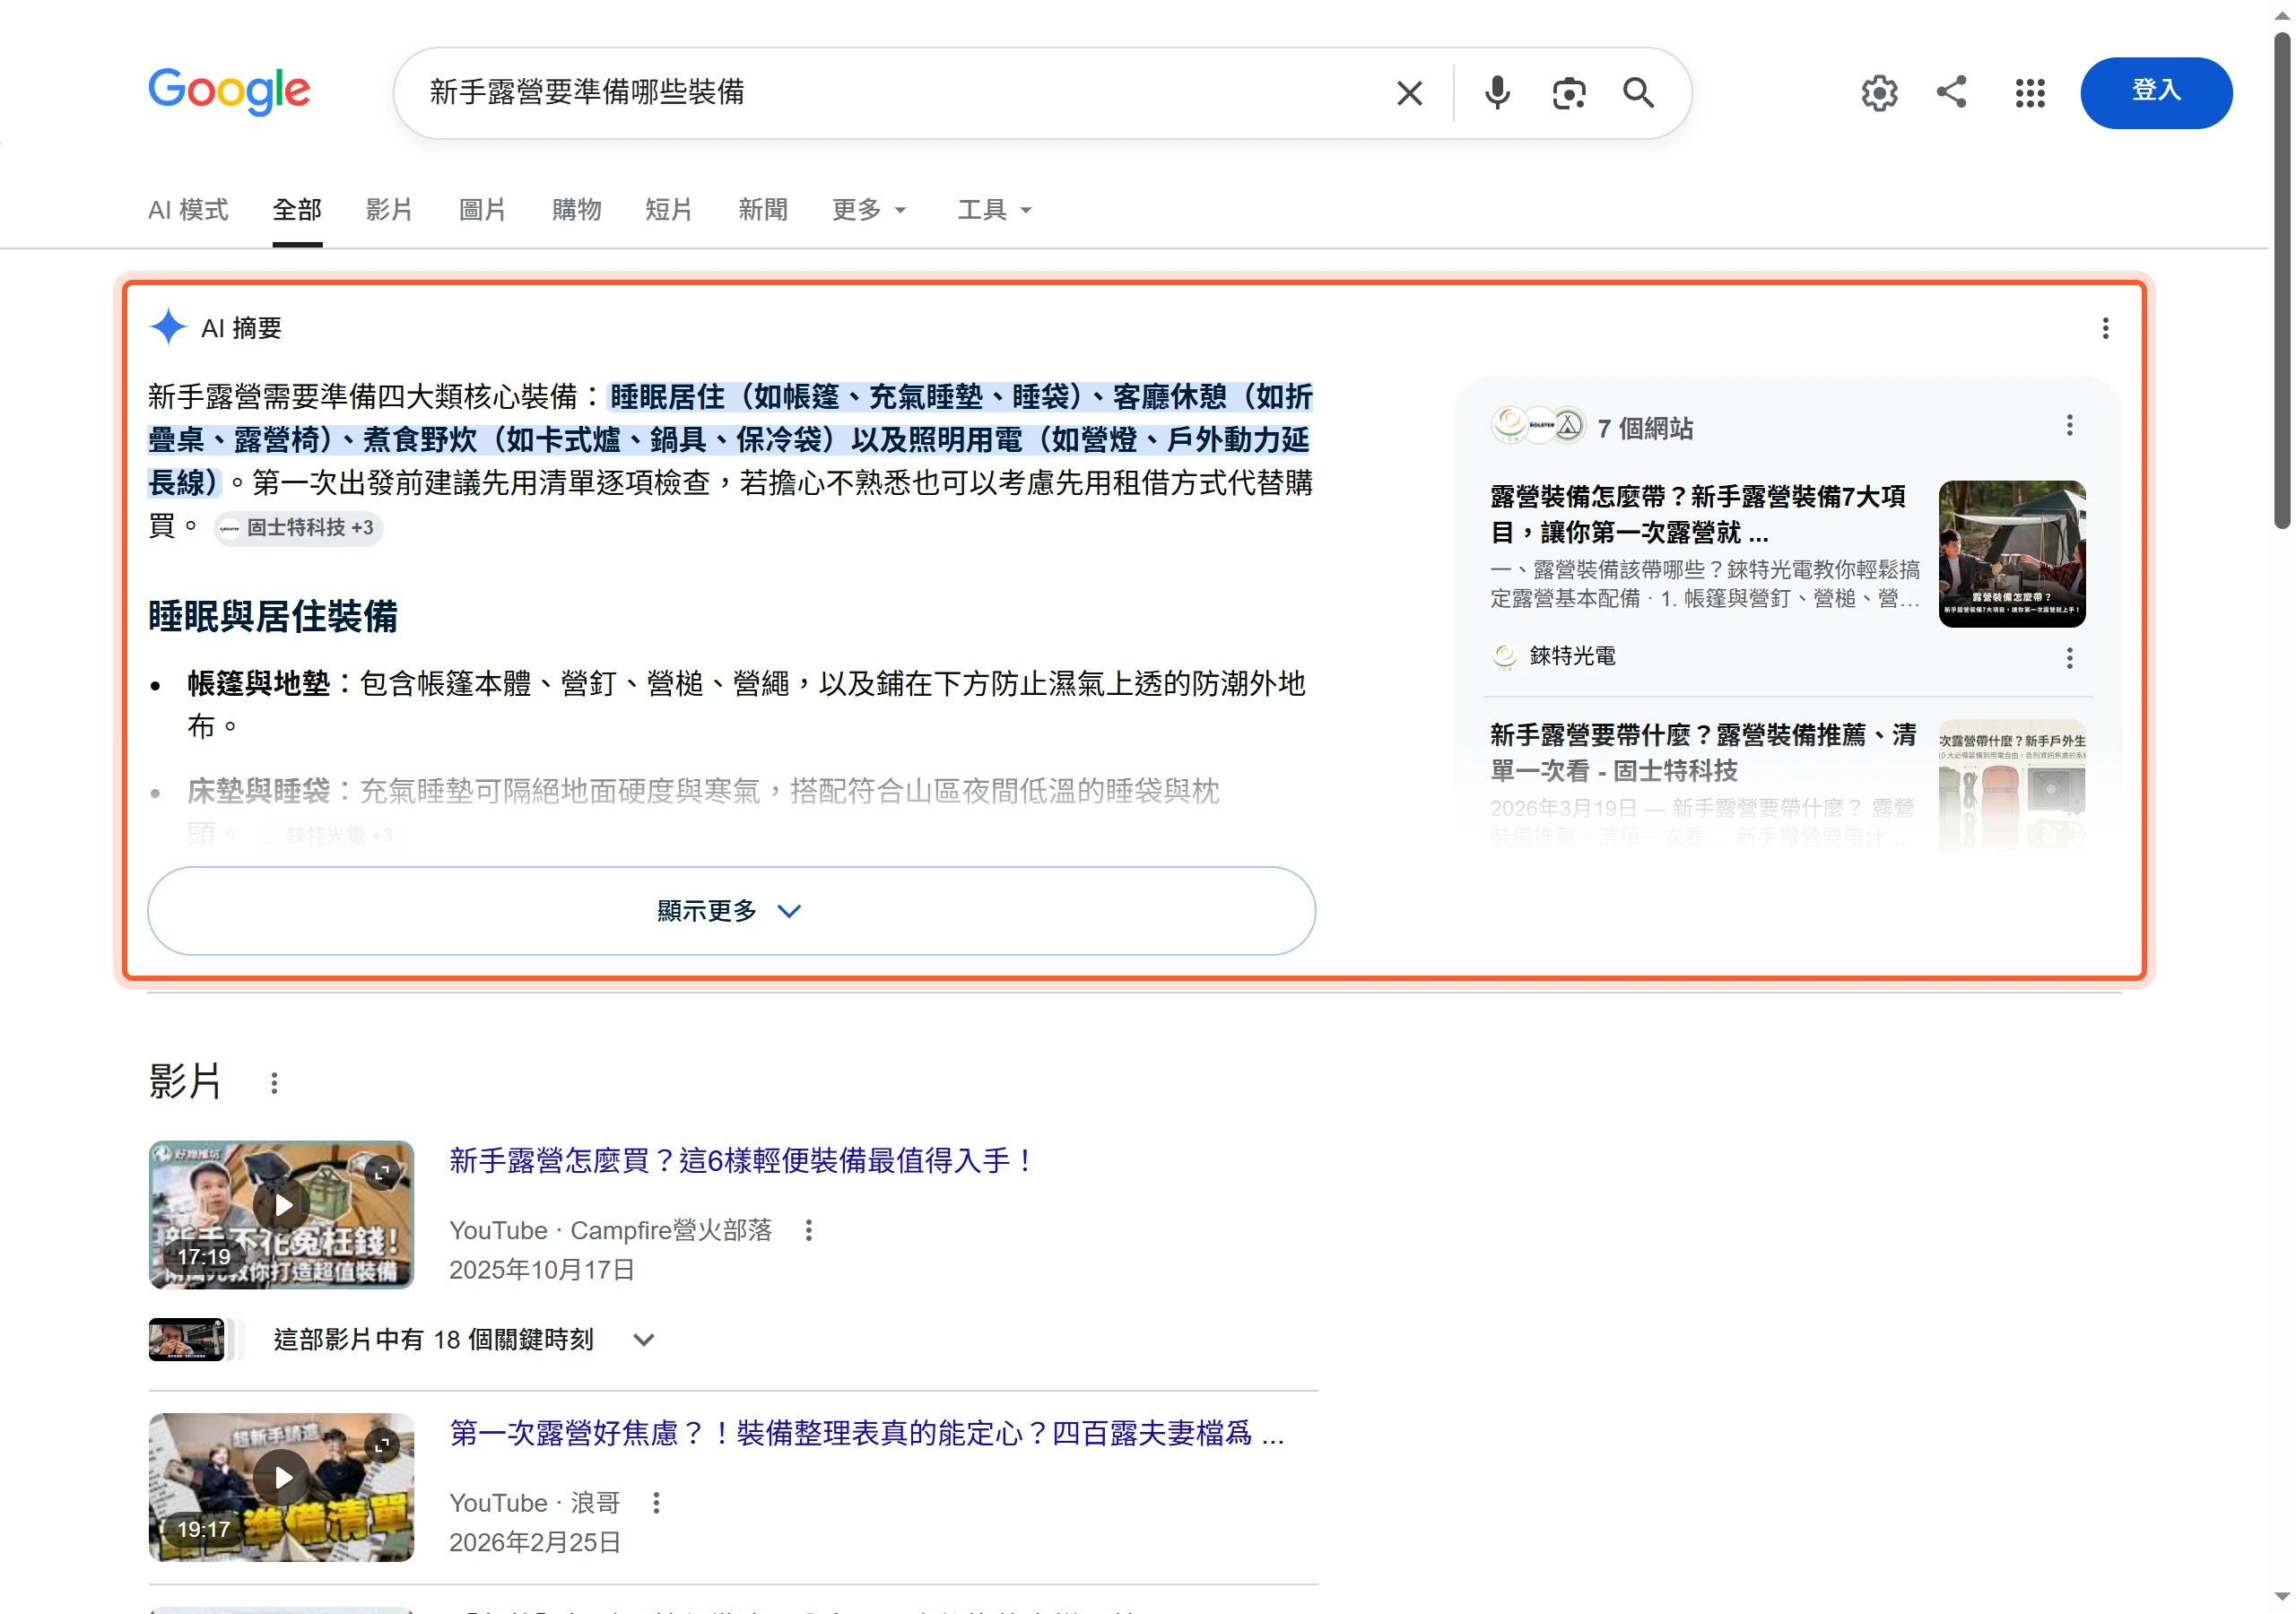Open the Google apps grid
The height and width of the screenshot is (1614, 2296).
click(x=2029, y=93)
